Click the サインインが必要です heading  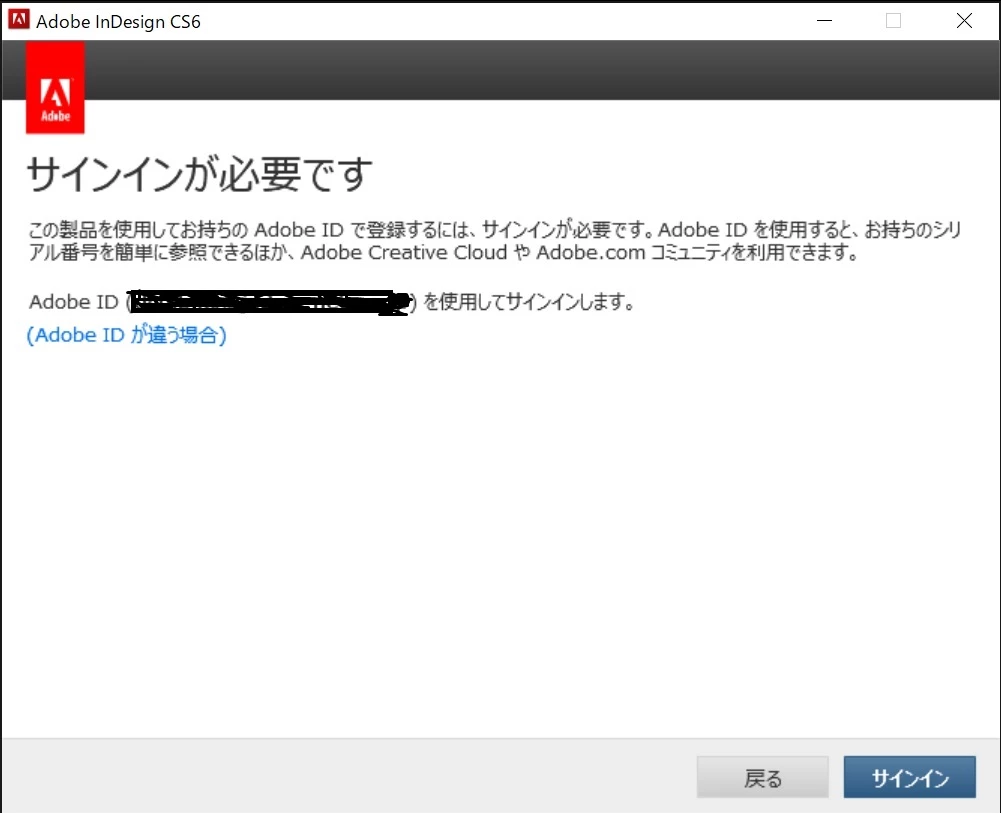pyautogui.click(x=199, y=174)
